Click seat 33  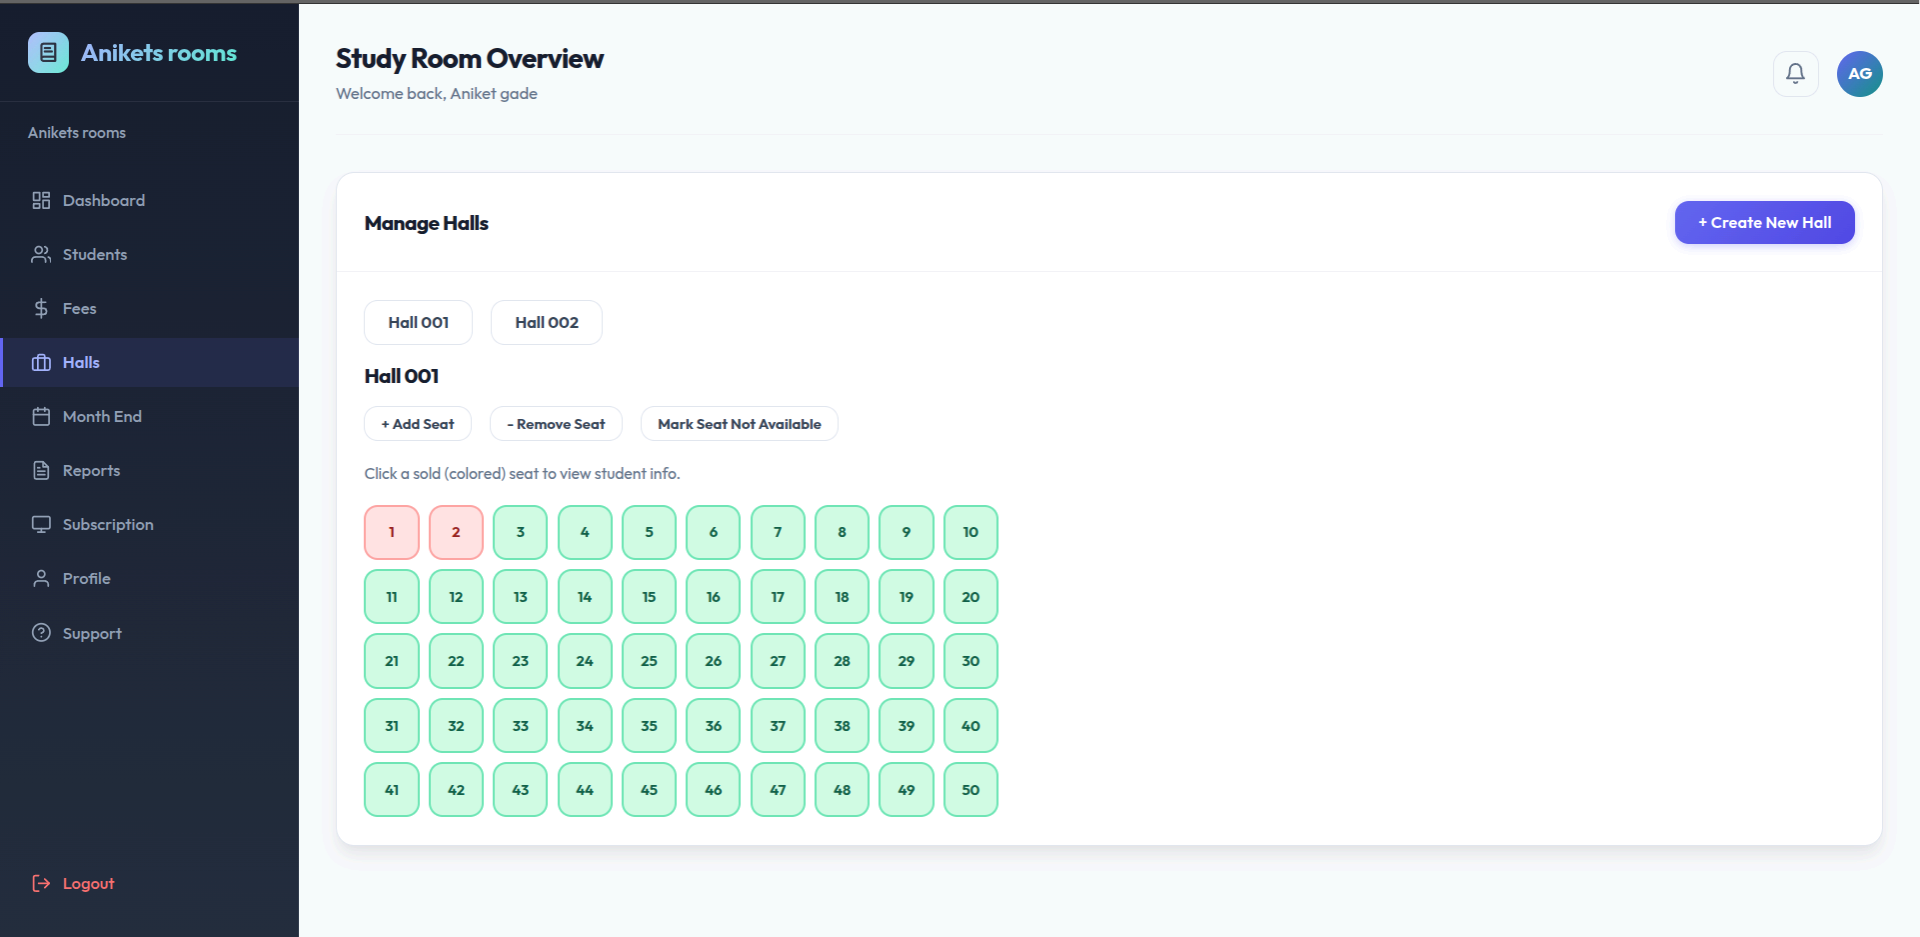point(520,726)
